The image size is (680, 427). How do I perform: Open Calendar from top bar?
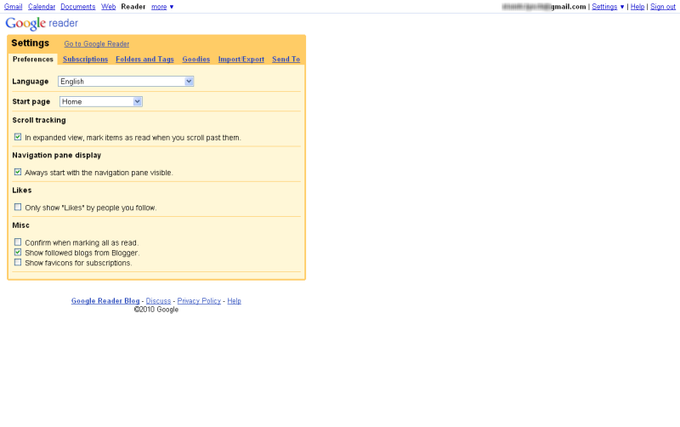(42, 7)
